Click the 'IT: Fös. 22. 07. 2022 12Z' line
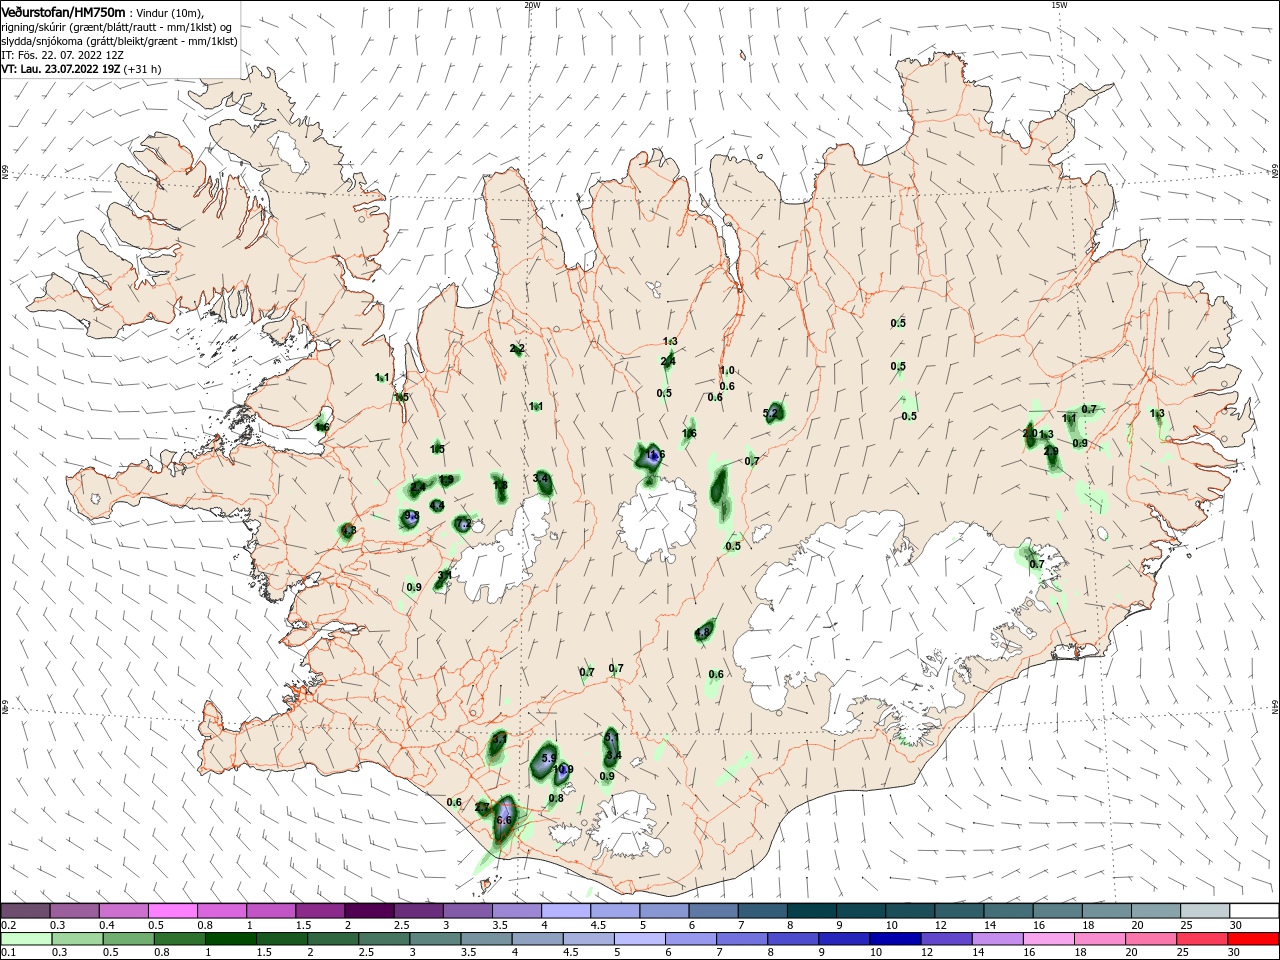The image size is (1280, 960). click(62, 55)
